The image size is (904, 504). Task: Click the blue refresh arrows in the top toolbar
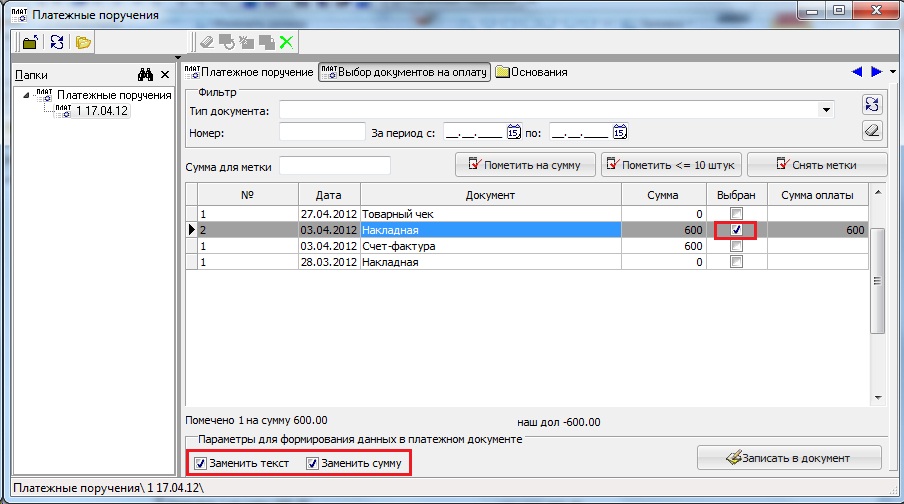(56, 42)
